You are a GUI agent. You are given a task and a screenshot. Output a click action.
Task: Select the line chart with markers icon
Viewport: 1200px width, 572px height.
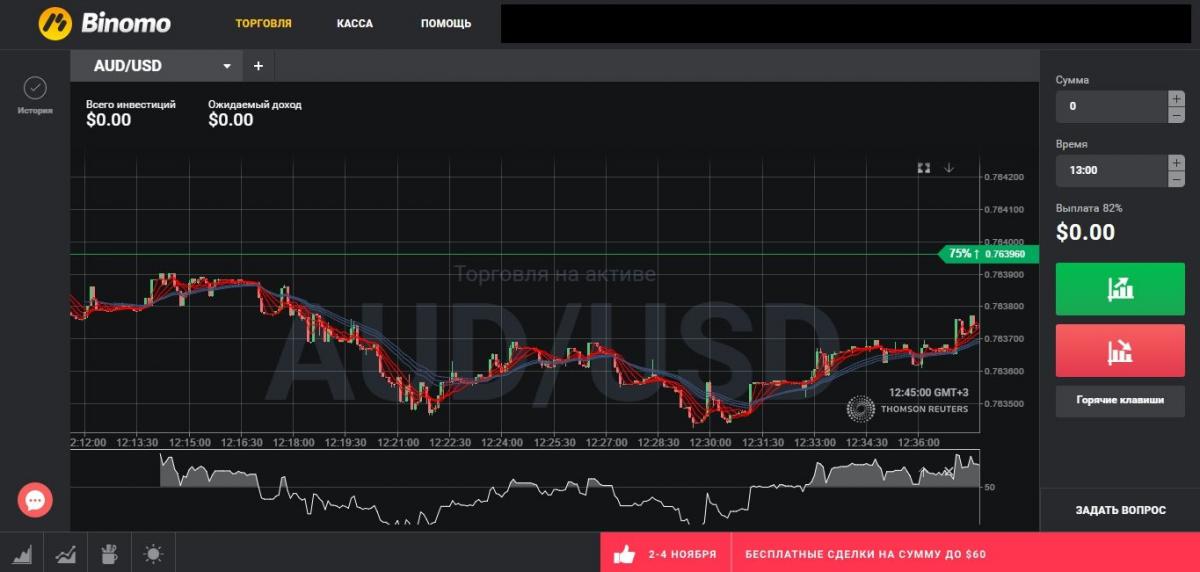(x=66, y=553)
